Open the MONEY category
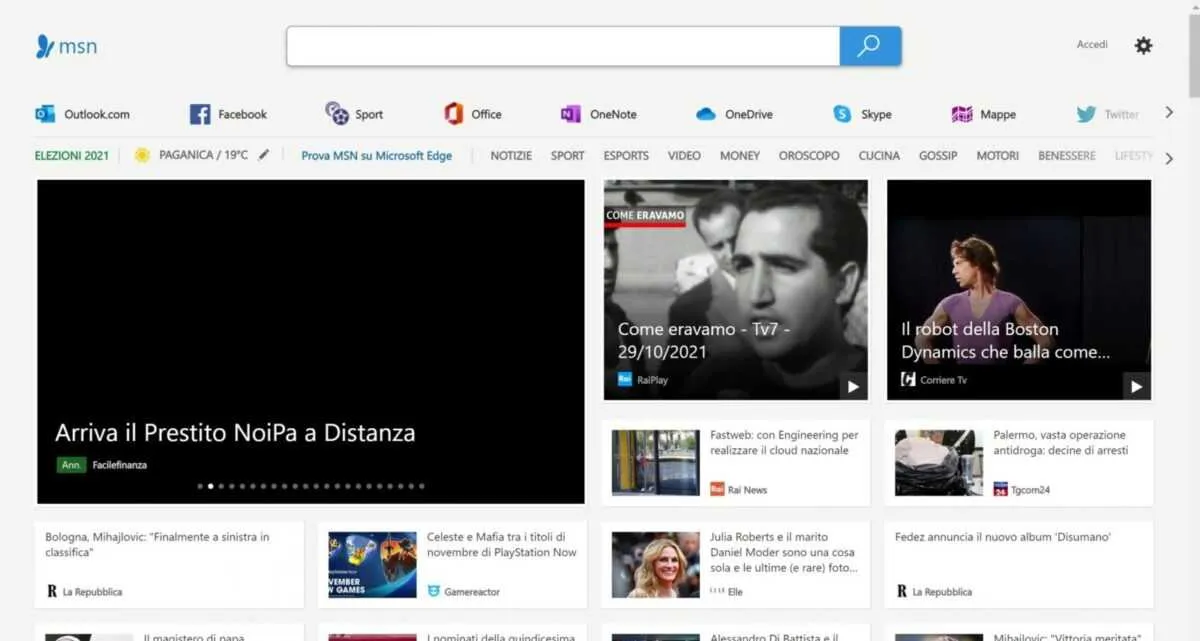1200x641 pixels. 740,156
